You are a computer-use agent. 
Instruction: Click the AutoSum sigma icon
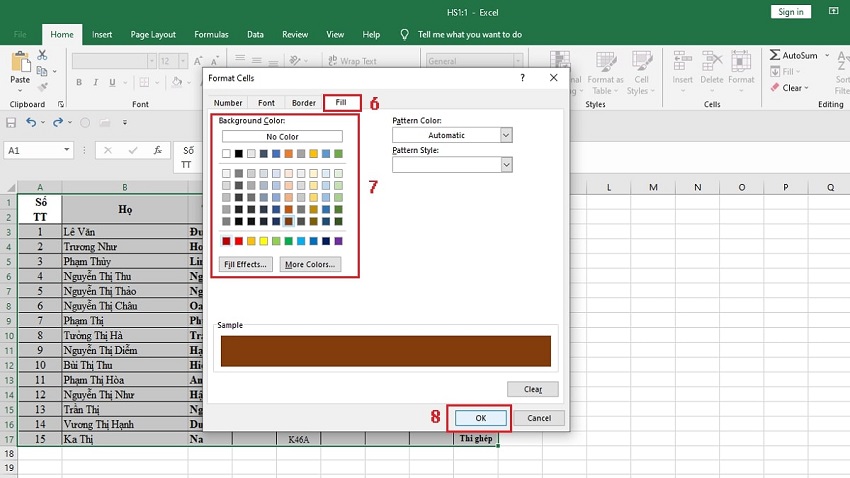pyautogui.click(x=775, y=55)
